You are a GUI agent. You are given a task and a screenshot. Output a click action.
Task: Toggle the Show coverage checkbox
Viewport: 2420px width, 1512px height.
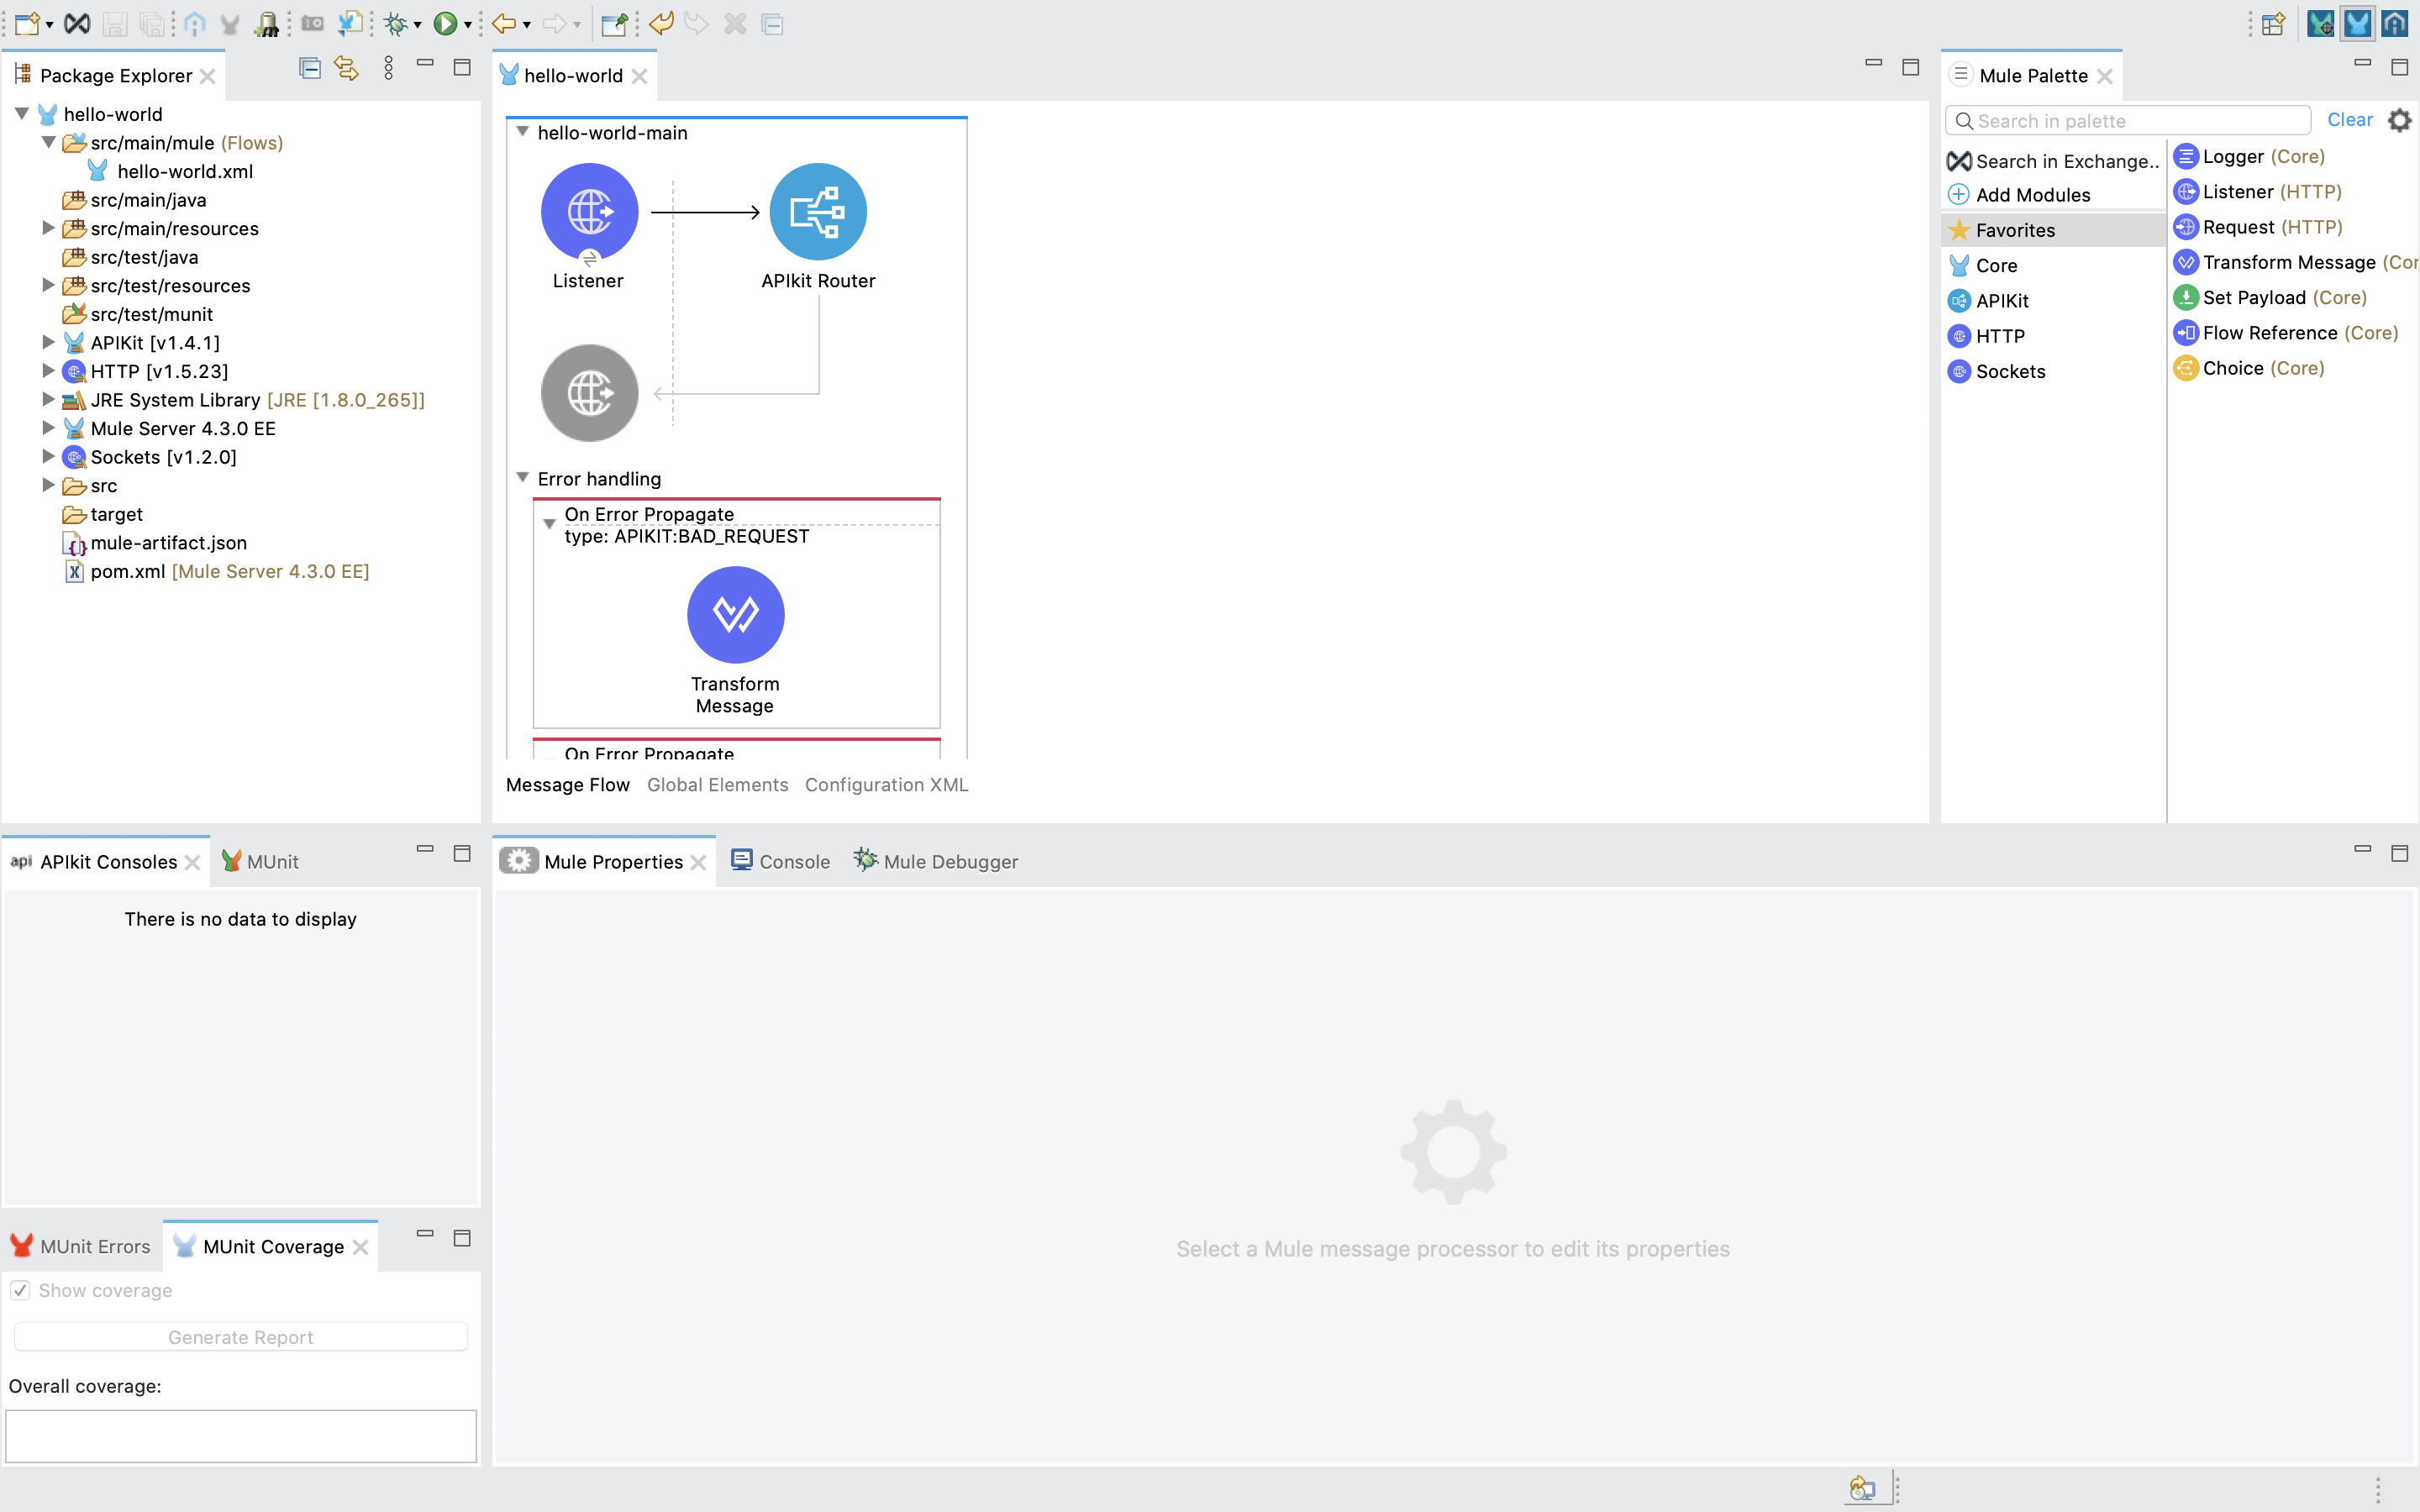[20, 1290]
